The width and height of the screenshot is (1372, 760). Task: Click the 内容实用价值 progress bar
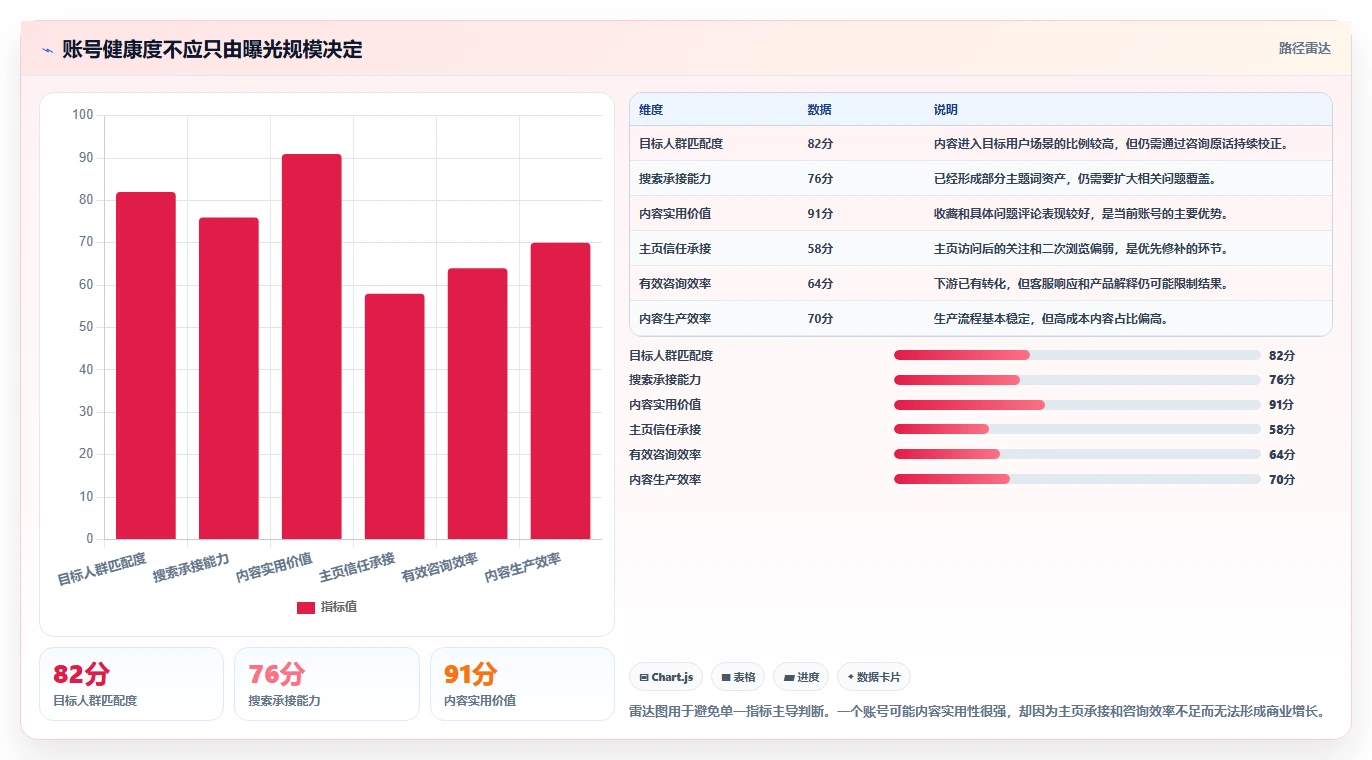click(x=1077, y=405)
